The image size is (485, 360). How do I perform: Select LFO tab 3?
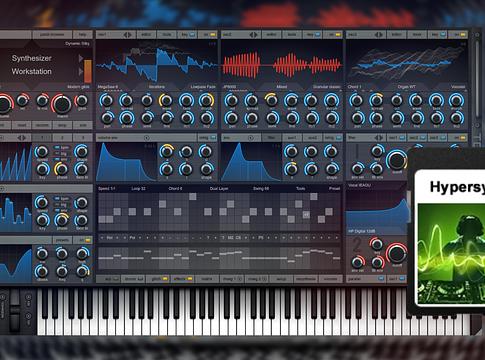pos(83,138)
